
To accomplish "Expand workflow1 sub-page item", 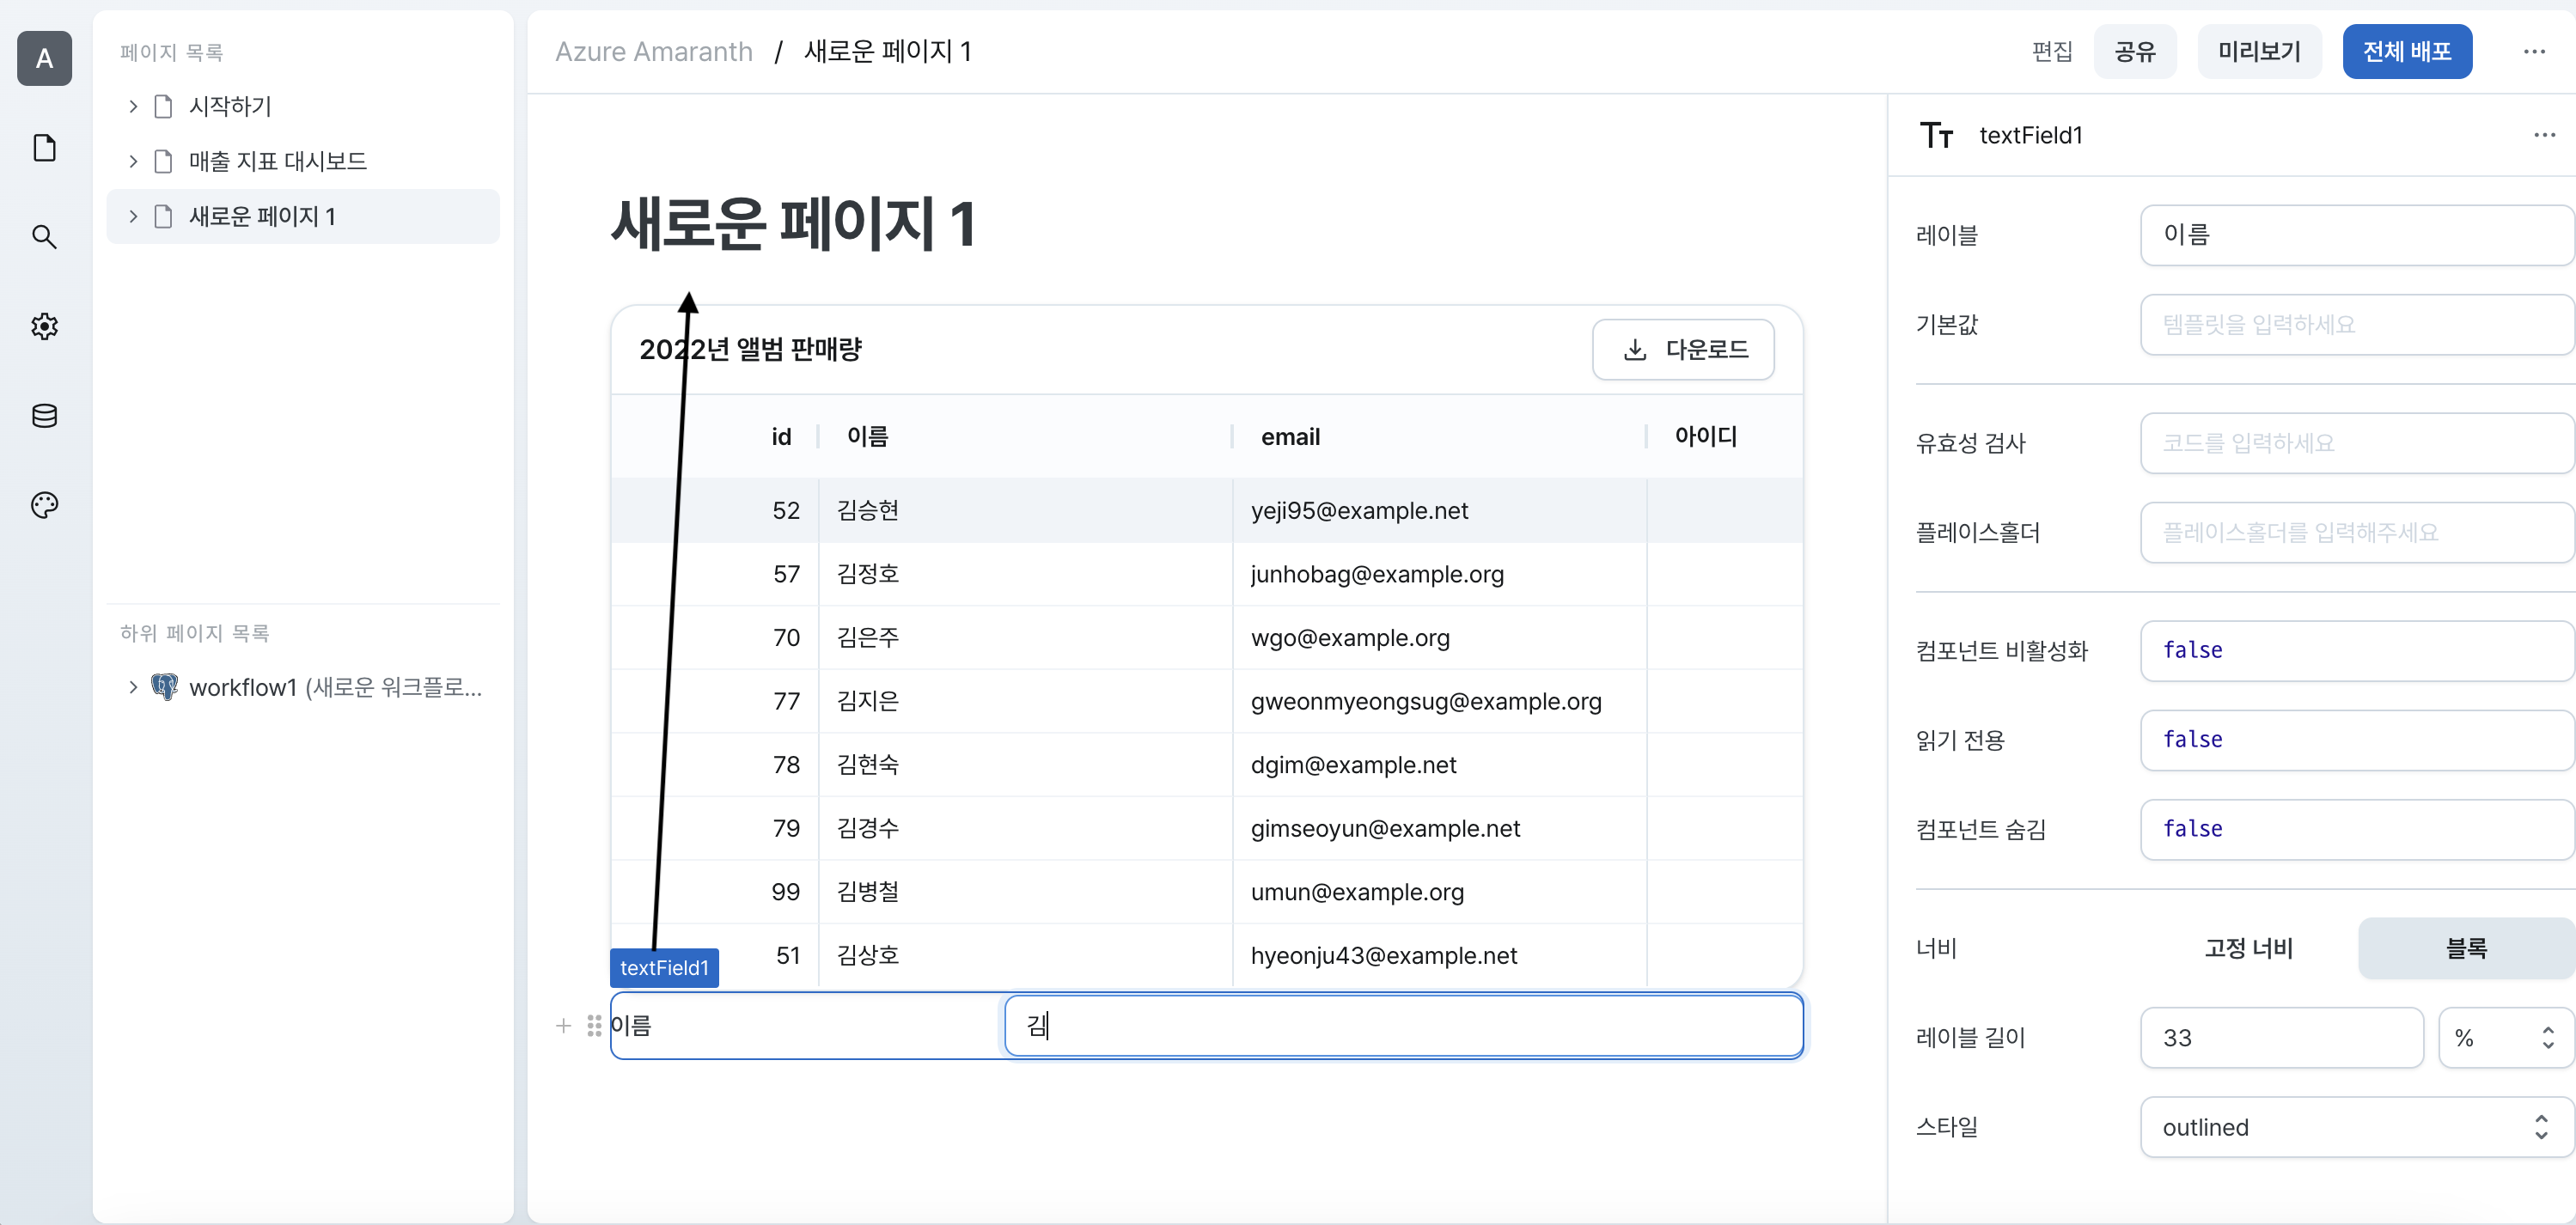I will [128, 688].
